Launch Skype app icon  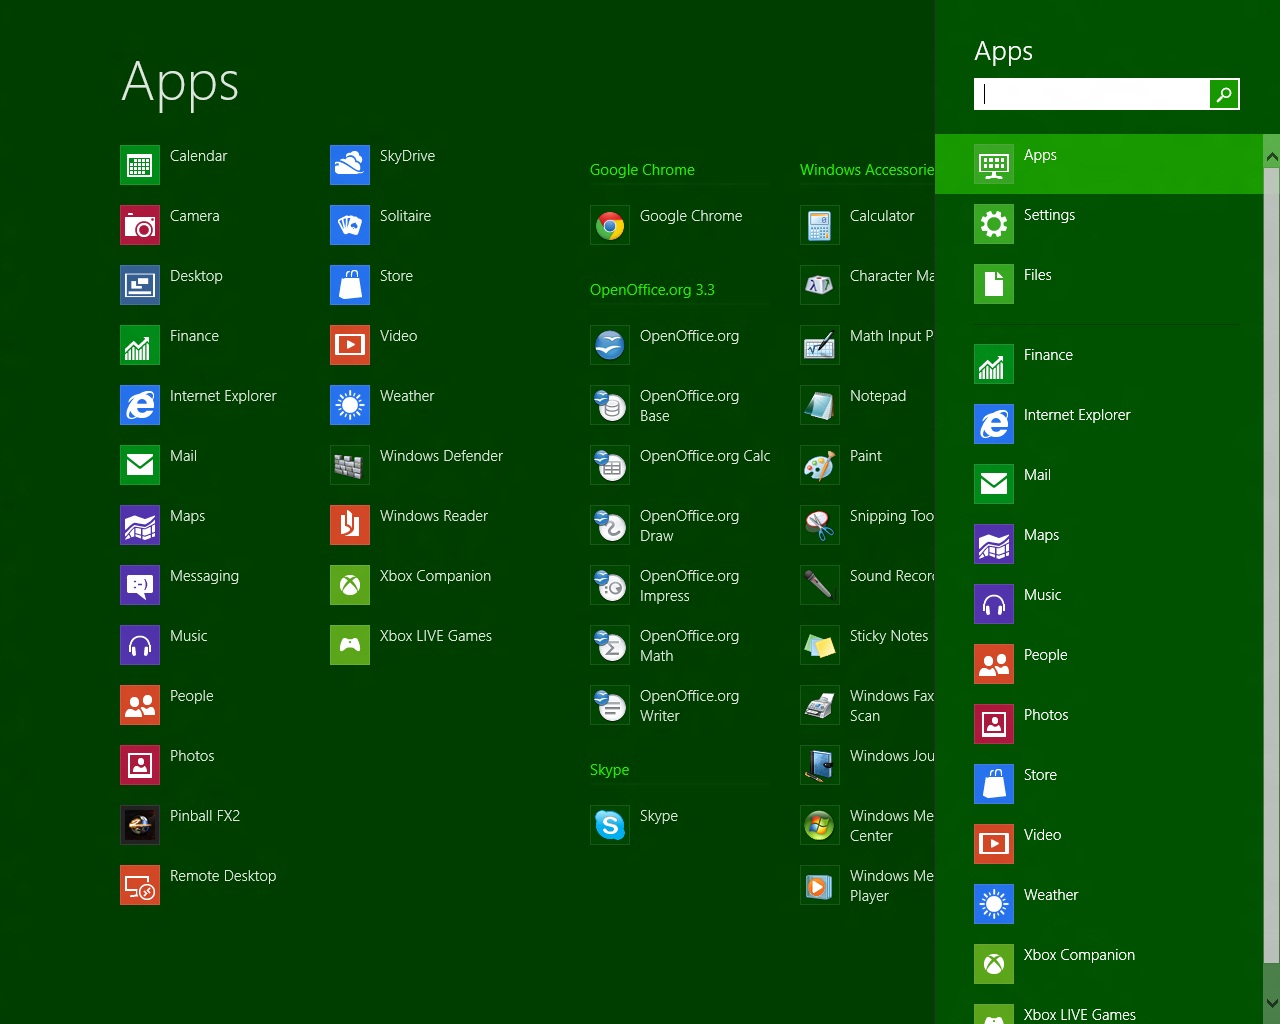click(610, 825)
